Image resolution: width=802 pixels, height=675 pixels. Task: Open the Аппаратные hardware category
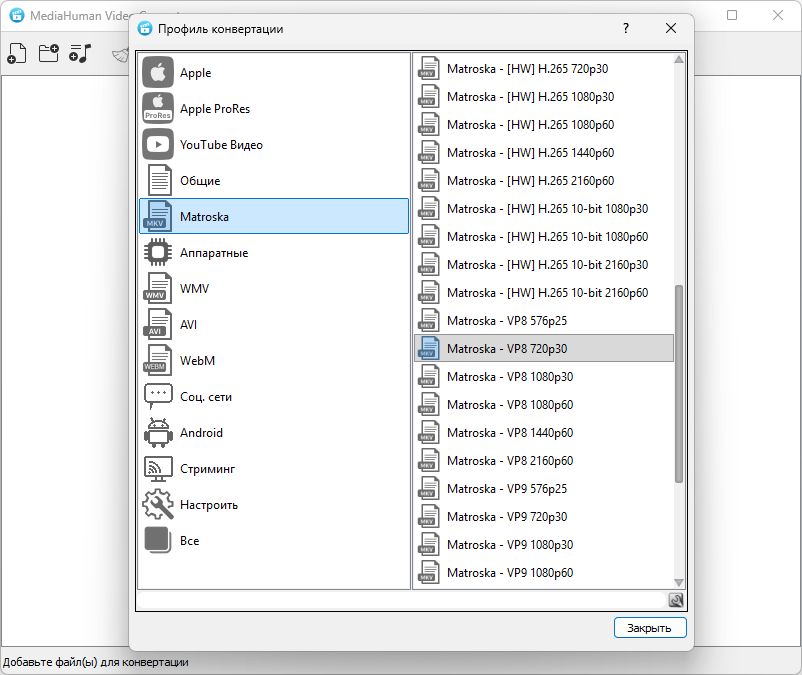pyautogui.click(x=274, y=253)
